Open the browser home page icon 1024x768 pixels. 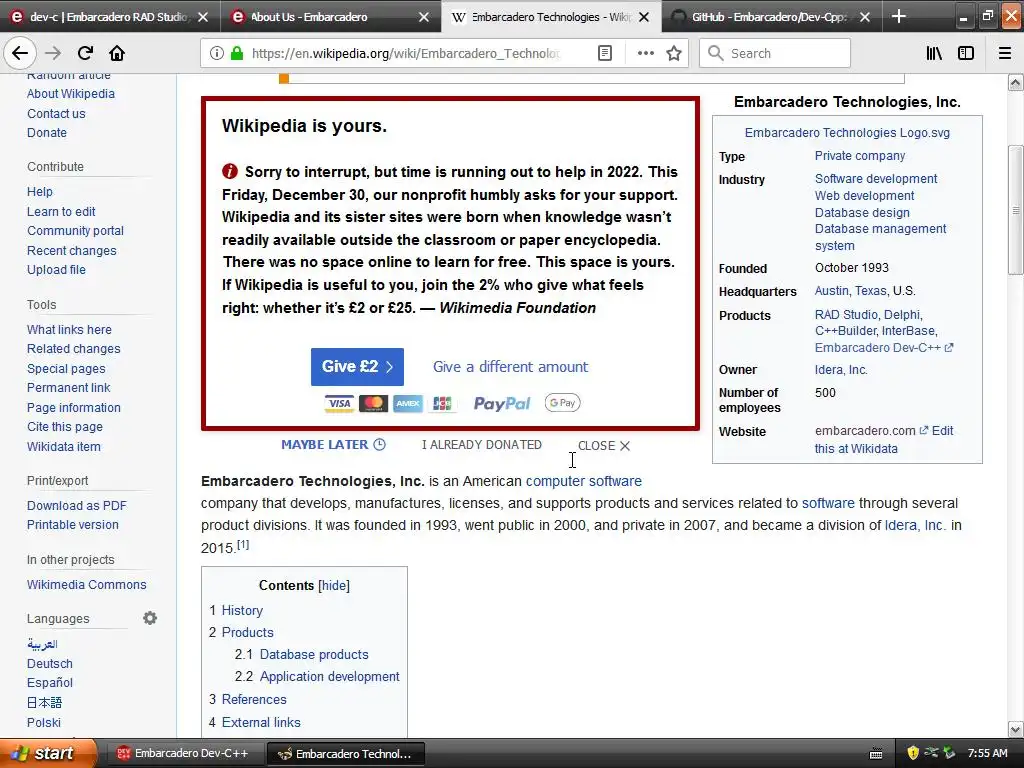(x=117, y=53)
